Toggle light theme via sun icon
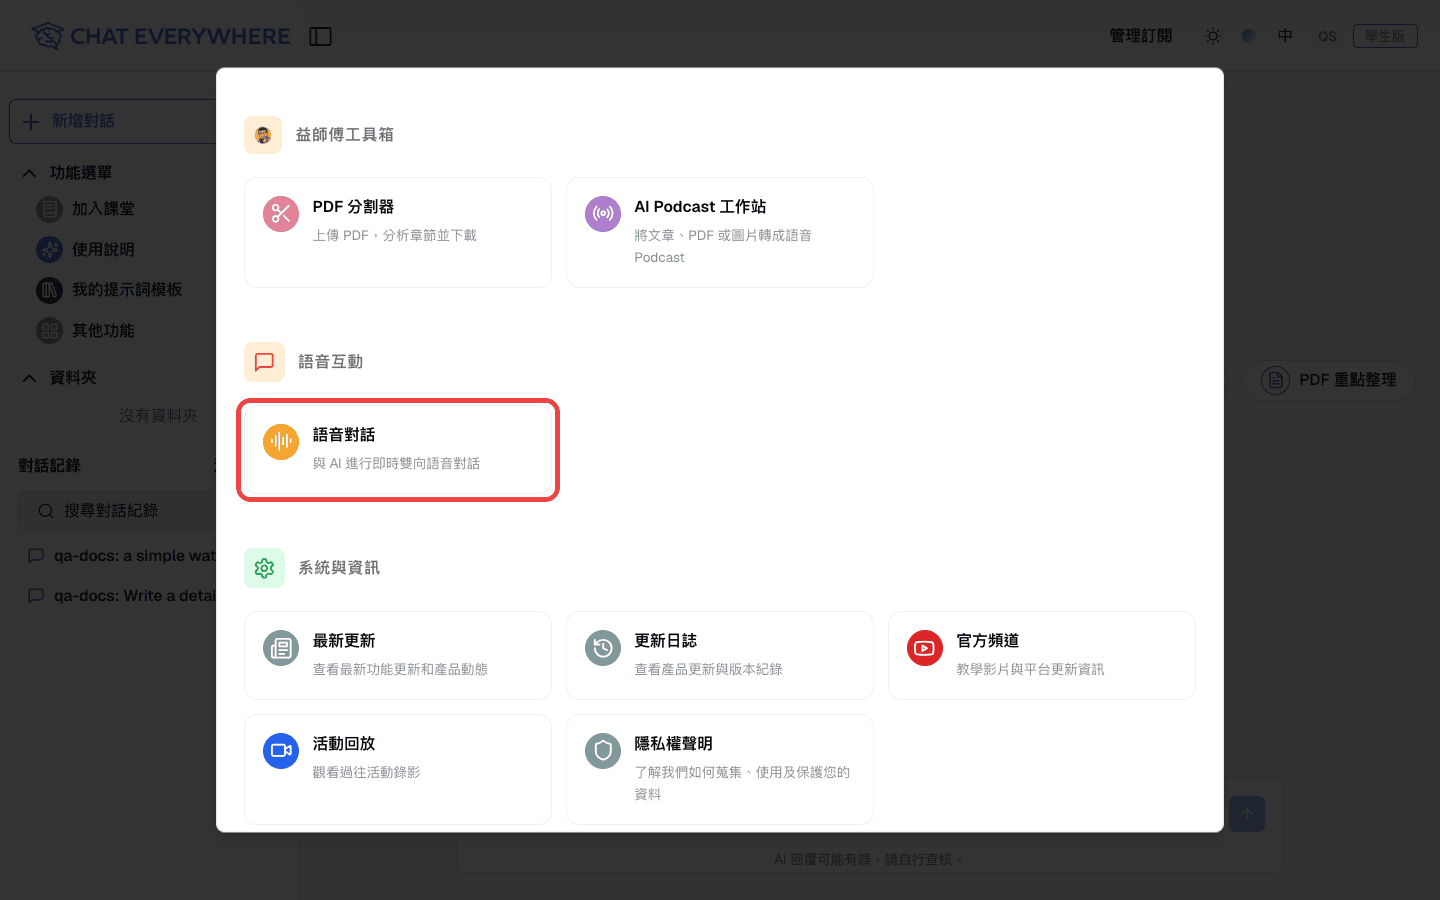Screen dimensions: 1440x900 tap(1213, 36)
